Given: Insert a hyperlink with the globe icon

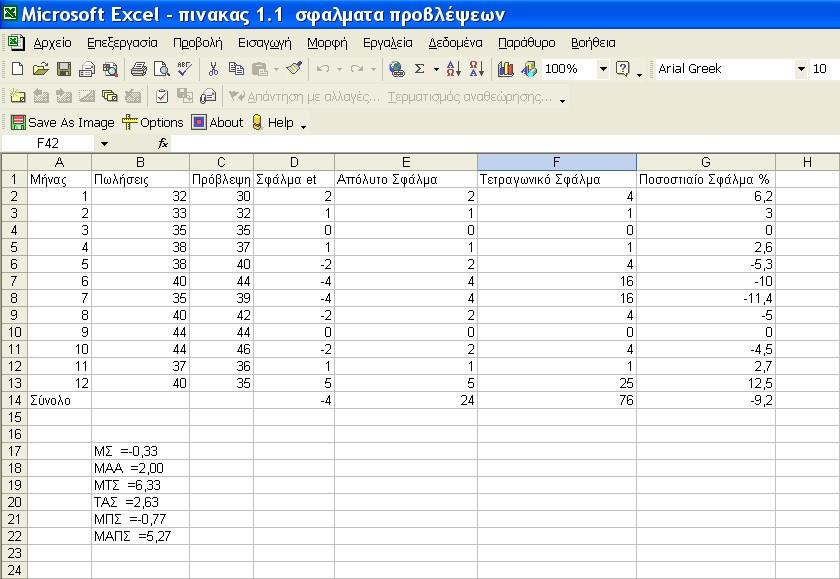Looking at the screenshot, I should tap(396, 69).
